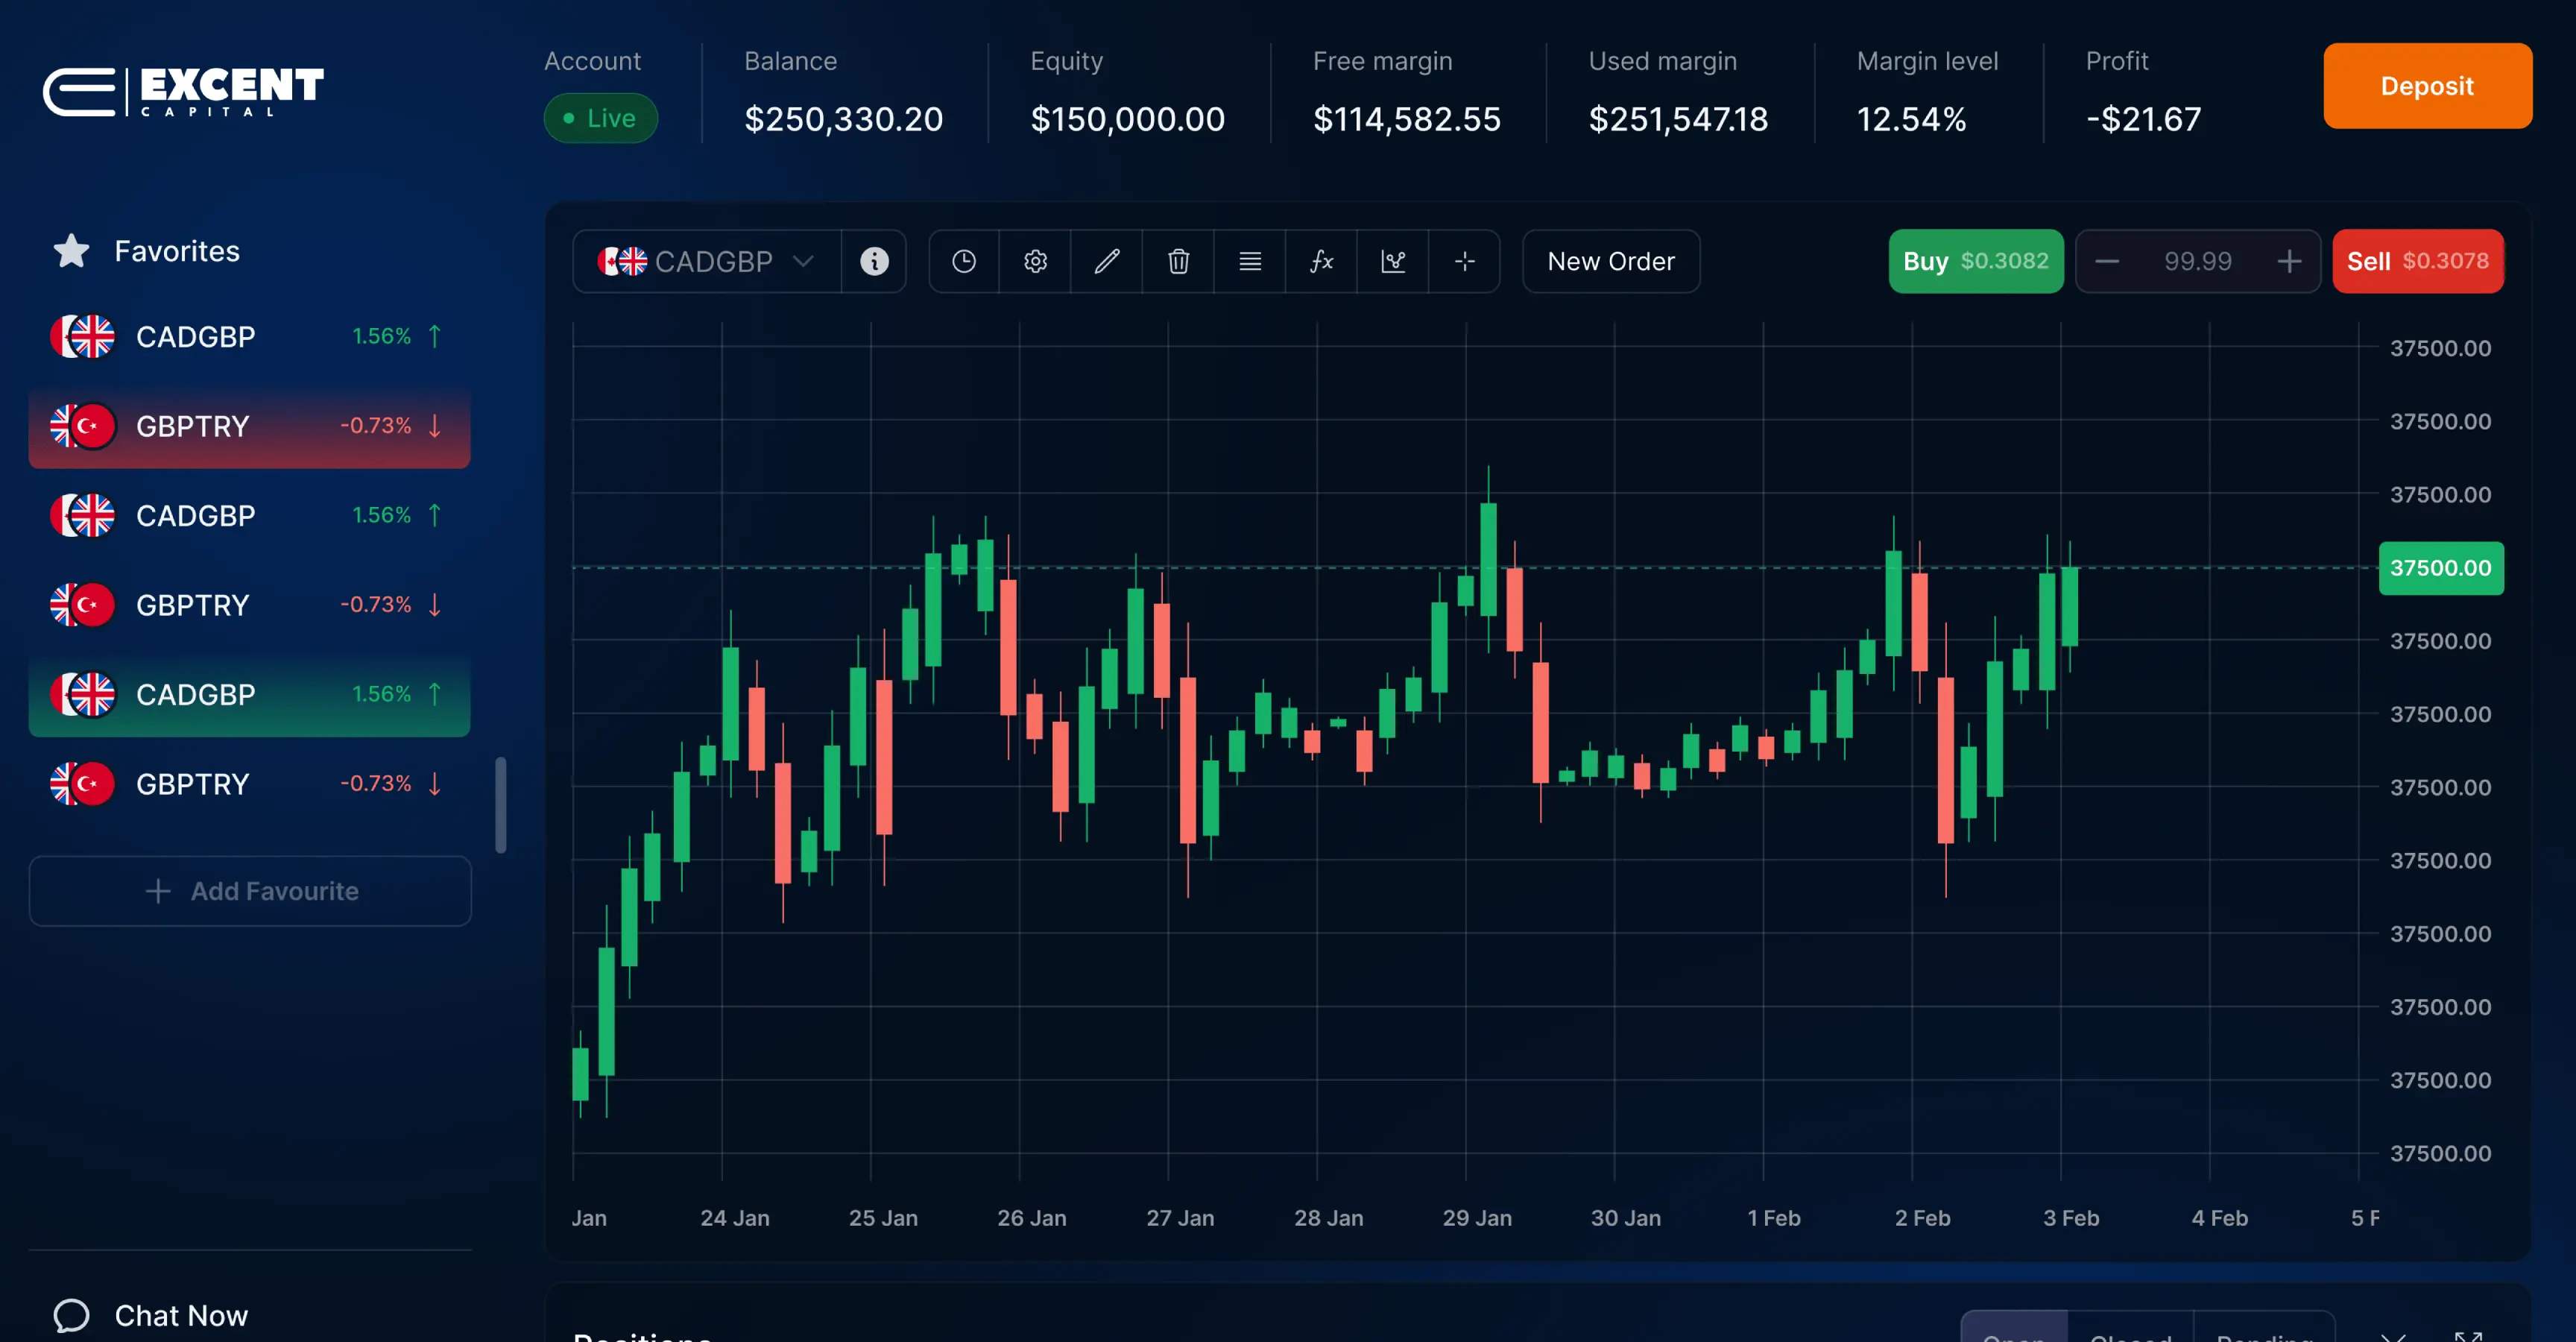The width and height of the screenshot is (2576, 1342).
Task: Enable the crosshair cursor tool
Action: point(1464,262)
